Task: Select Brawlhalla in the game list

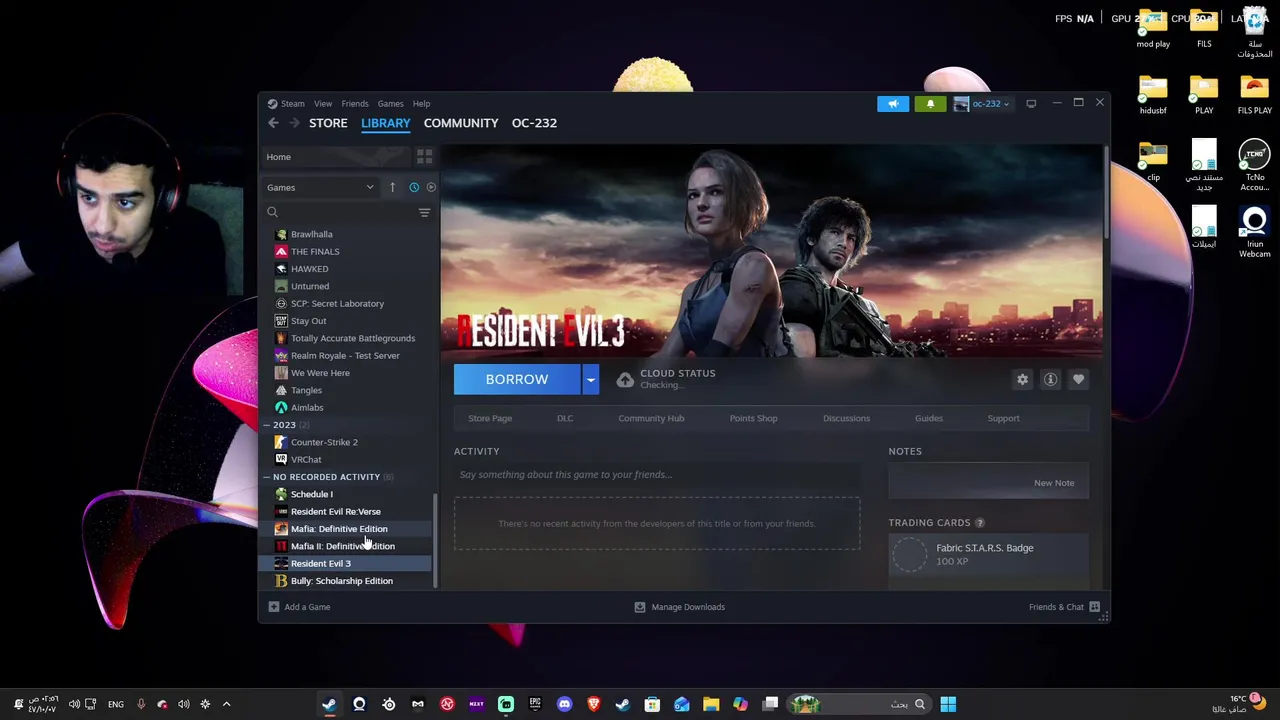Action: [312, 234]
